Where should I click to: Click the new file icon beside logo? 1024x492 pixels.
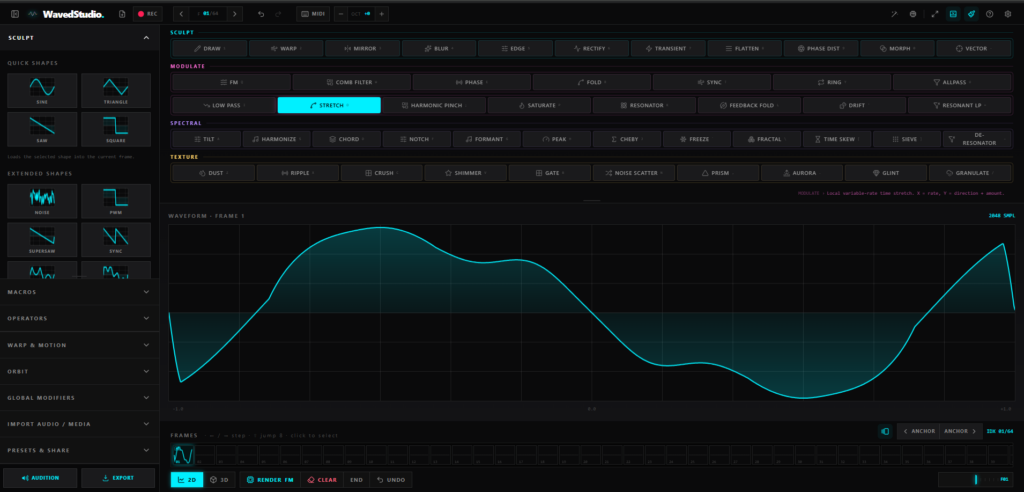coord(122,14)
